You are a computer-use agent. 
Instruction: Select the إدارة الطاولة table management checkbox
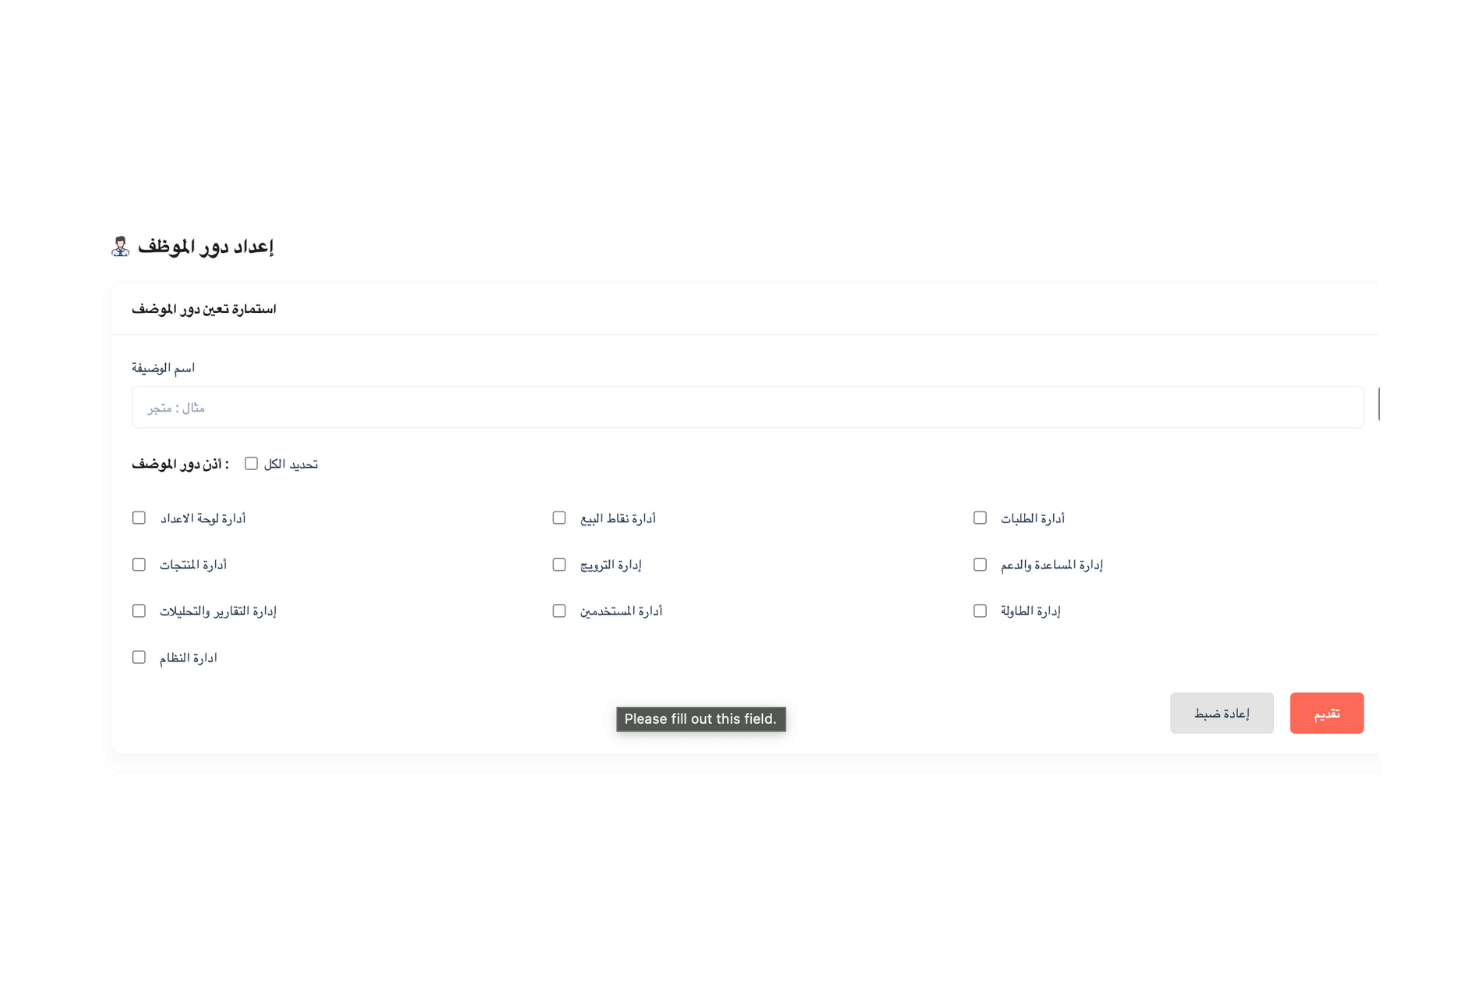coord(980,611)
